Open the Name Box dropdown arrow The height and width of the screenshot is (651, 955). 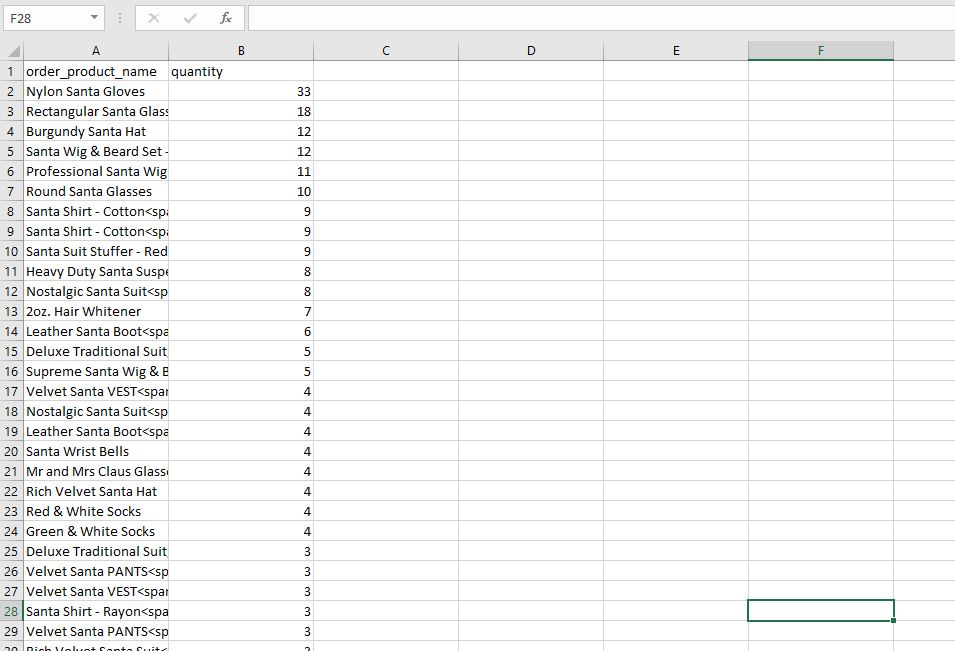click(94, 18)
